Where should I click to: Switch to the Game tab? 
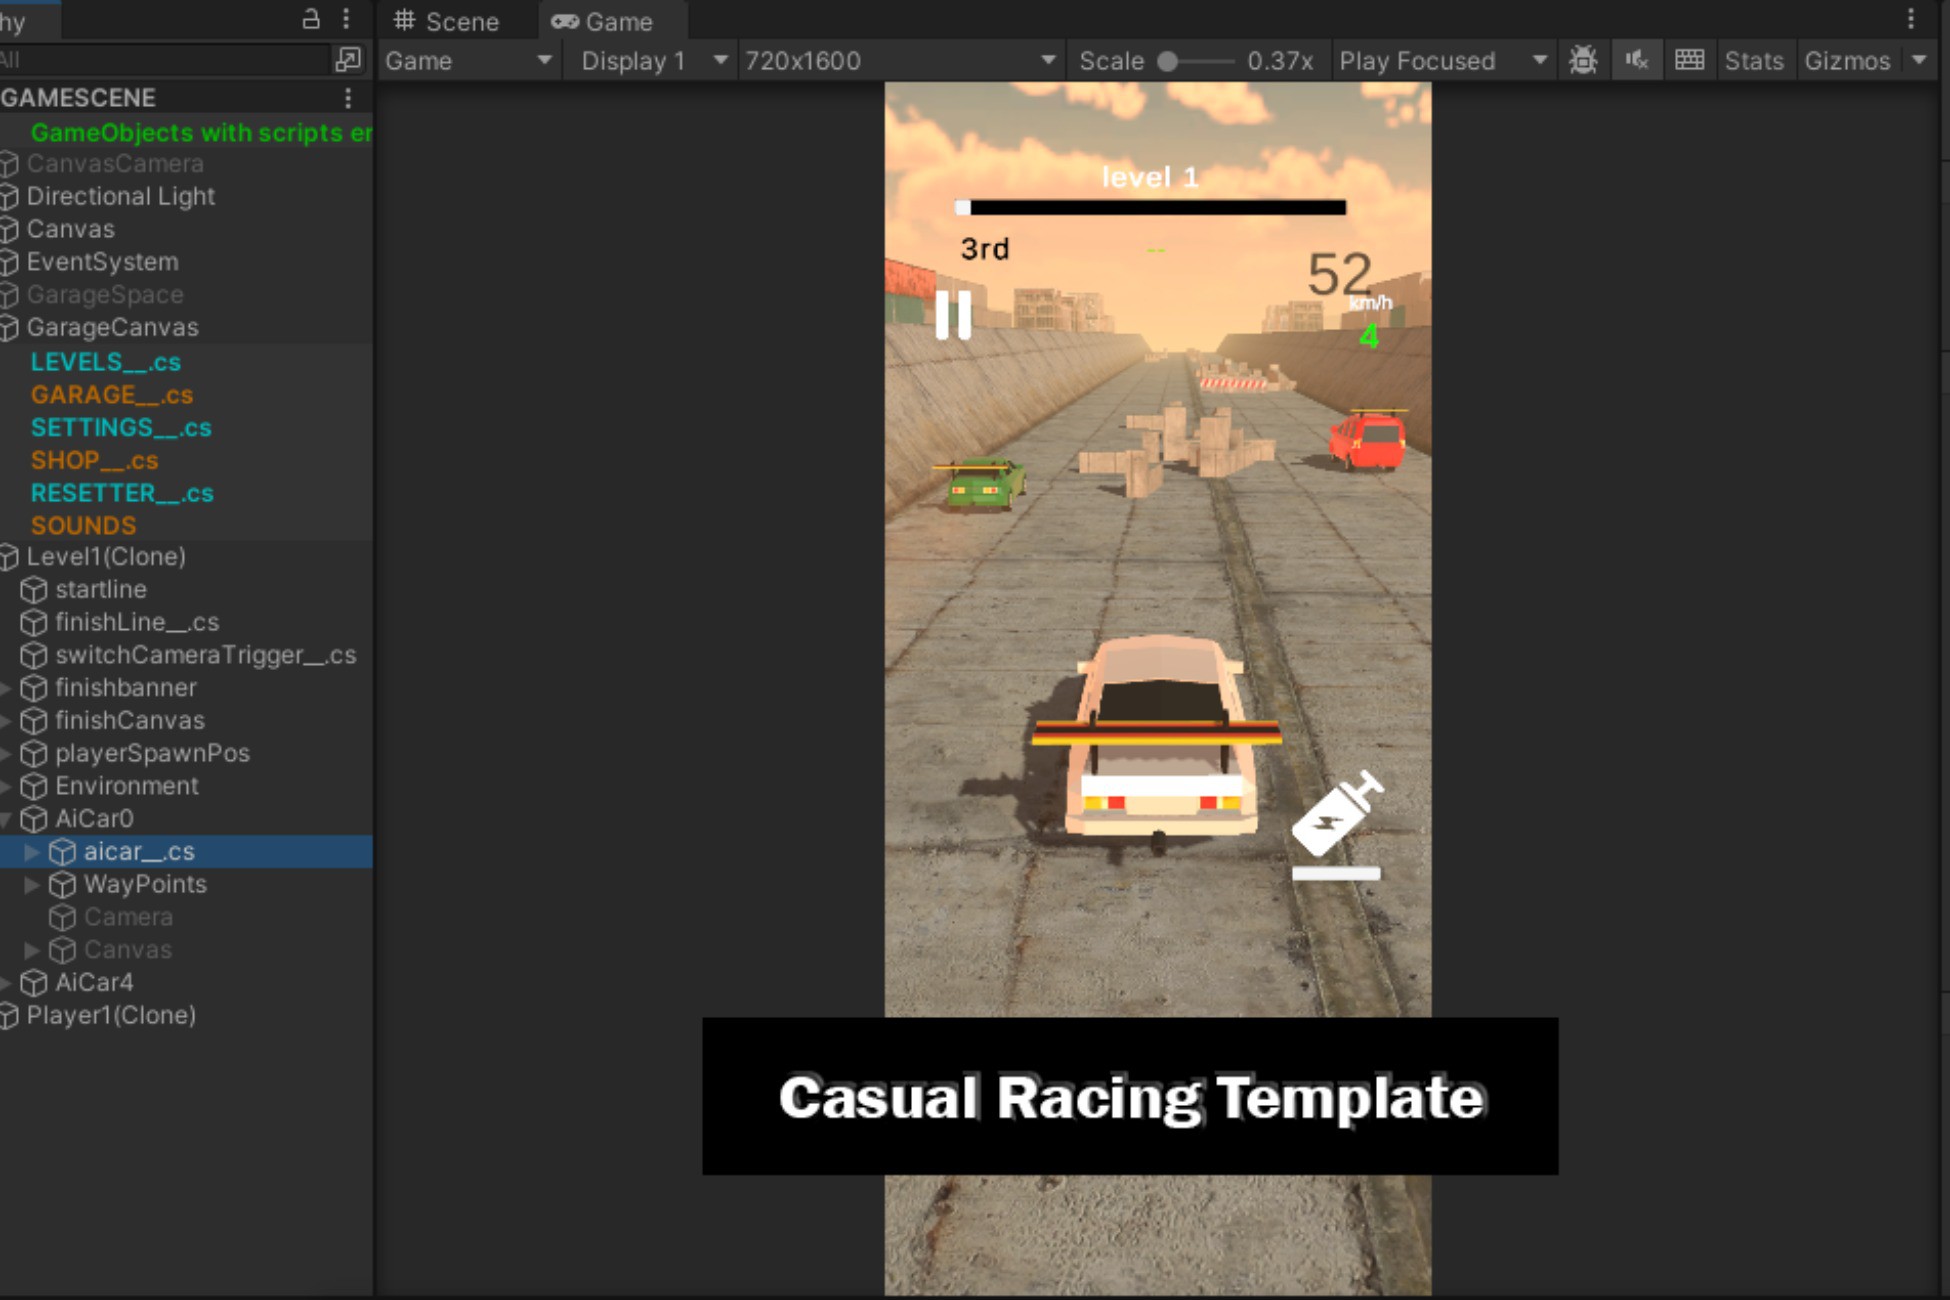[610, 21]
